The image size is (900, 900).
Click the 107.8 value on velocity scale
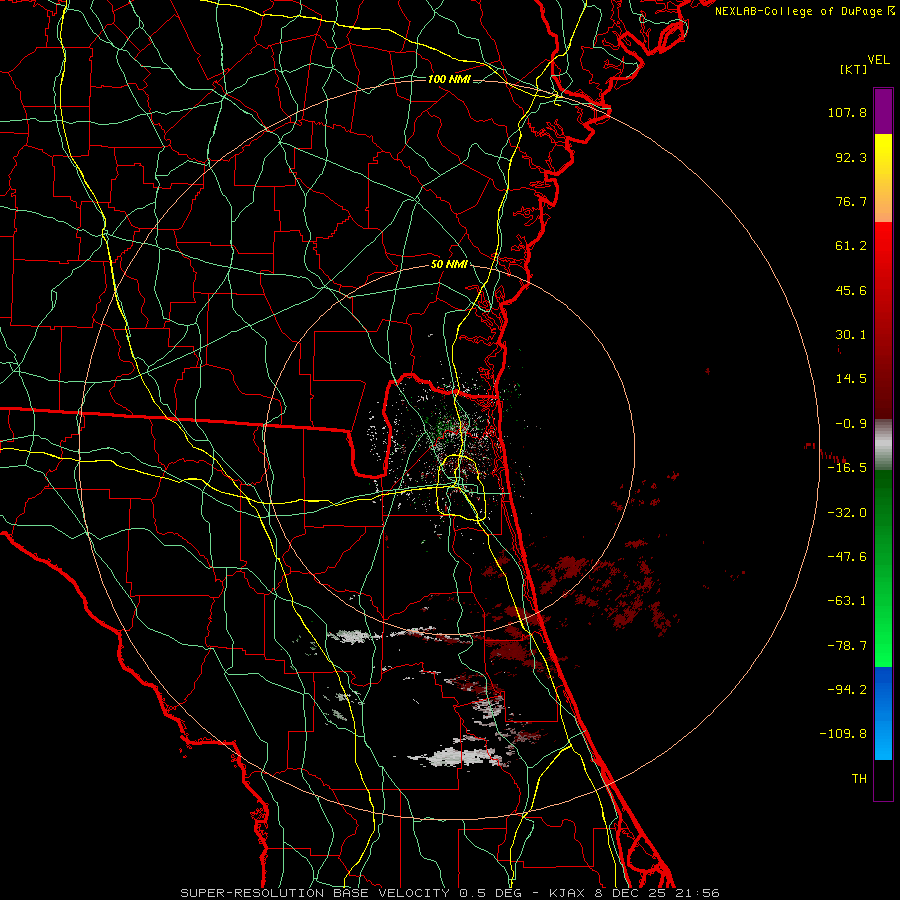(x=847, y=112)
